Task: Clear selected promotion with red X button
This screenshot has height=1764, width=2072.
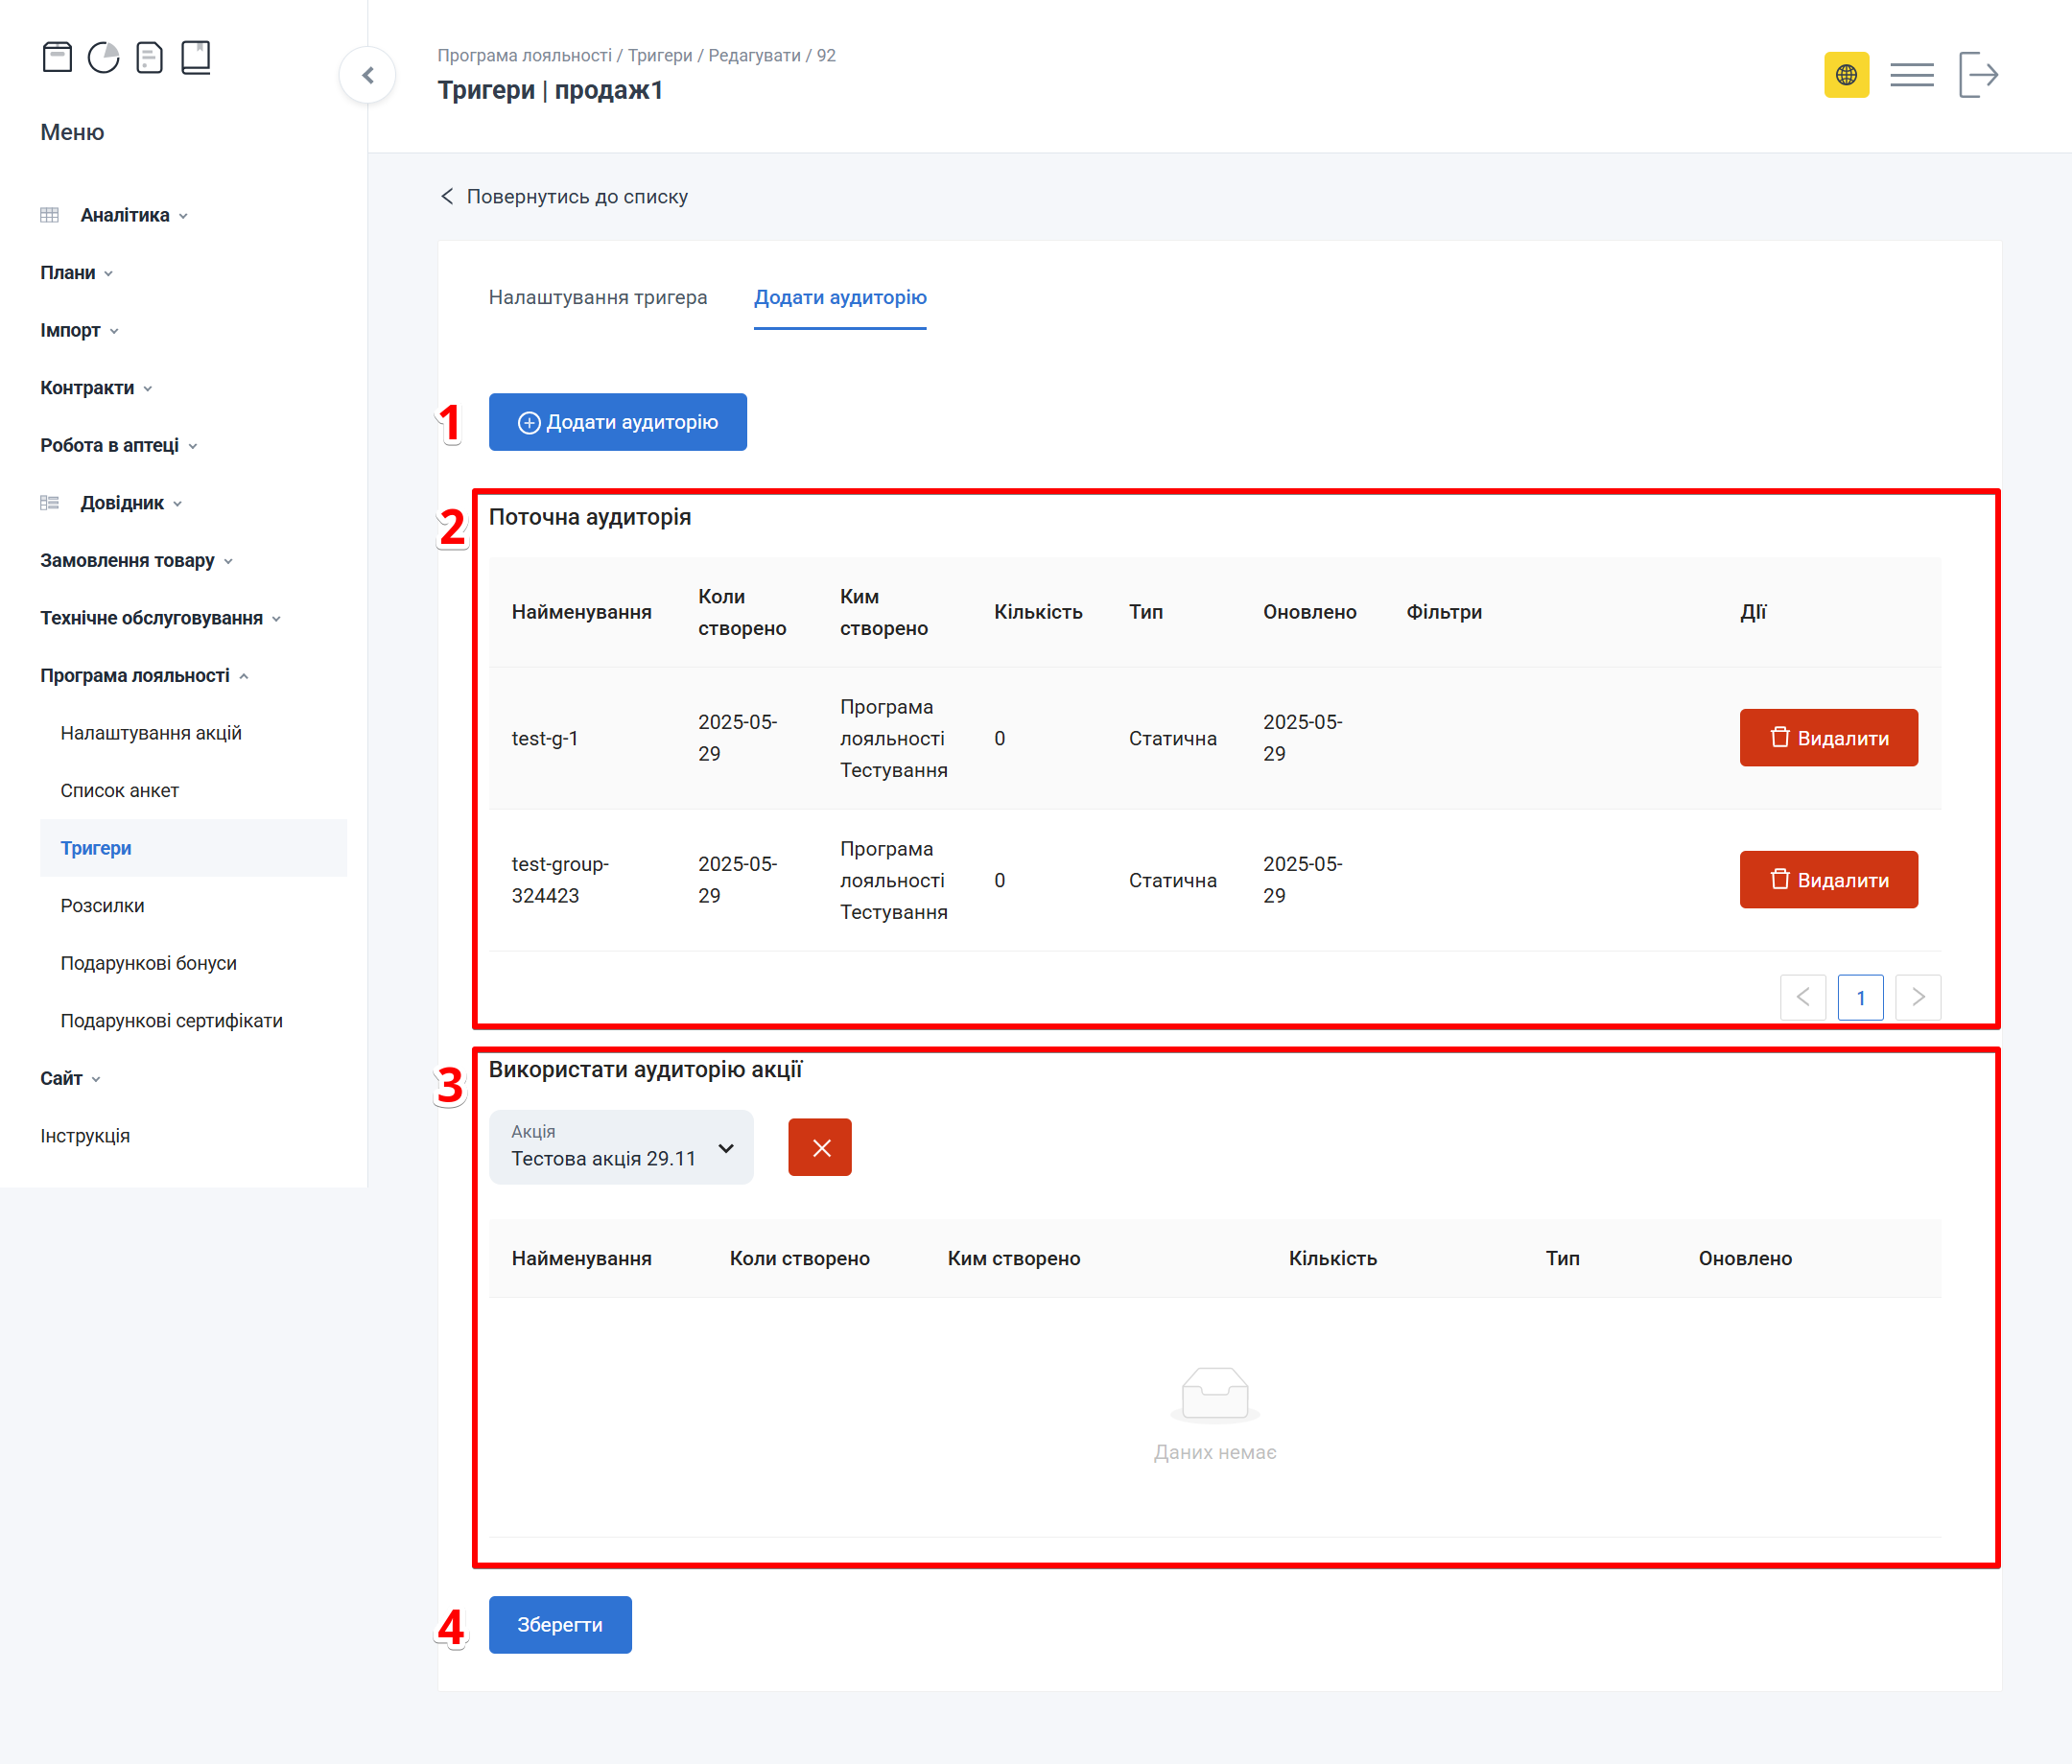Action: (x=820, y=1147)
